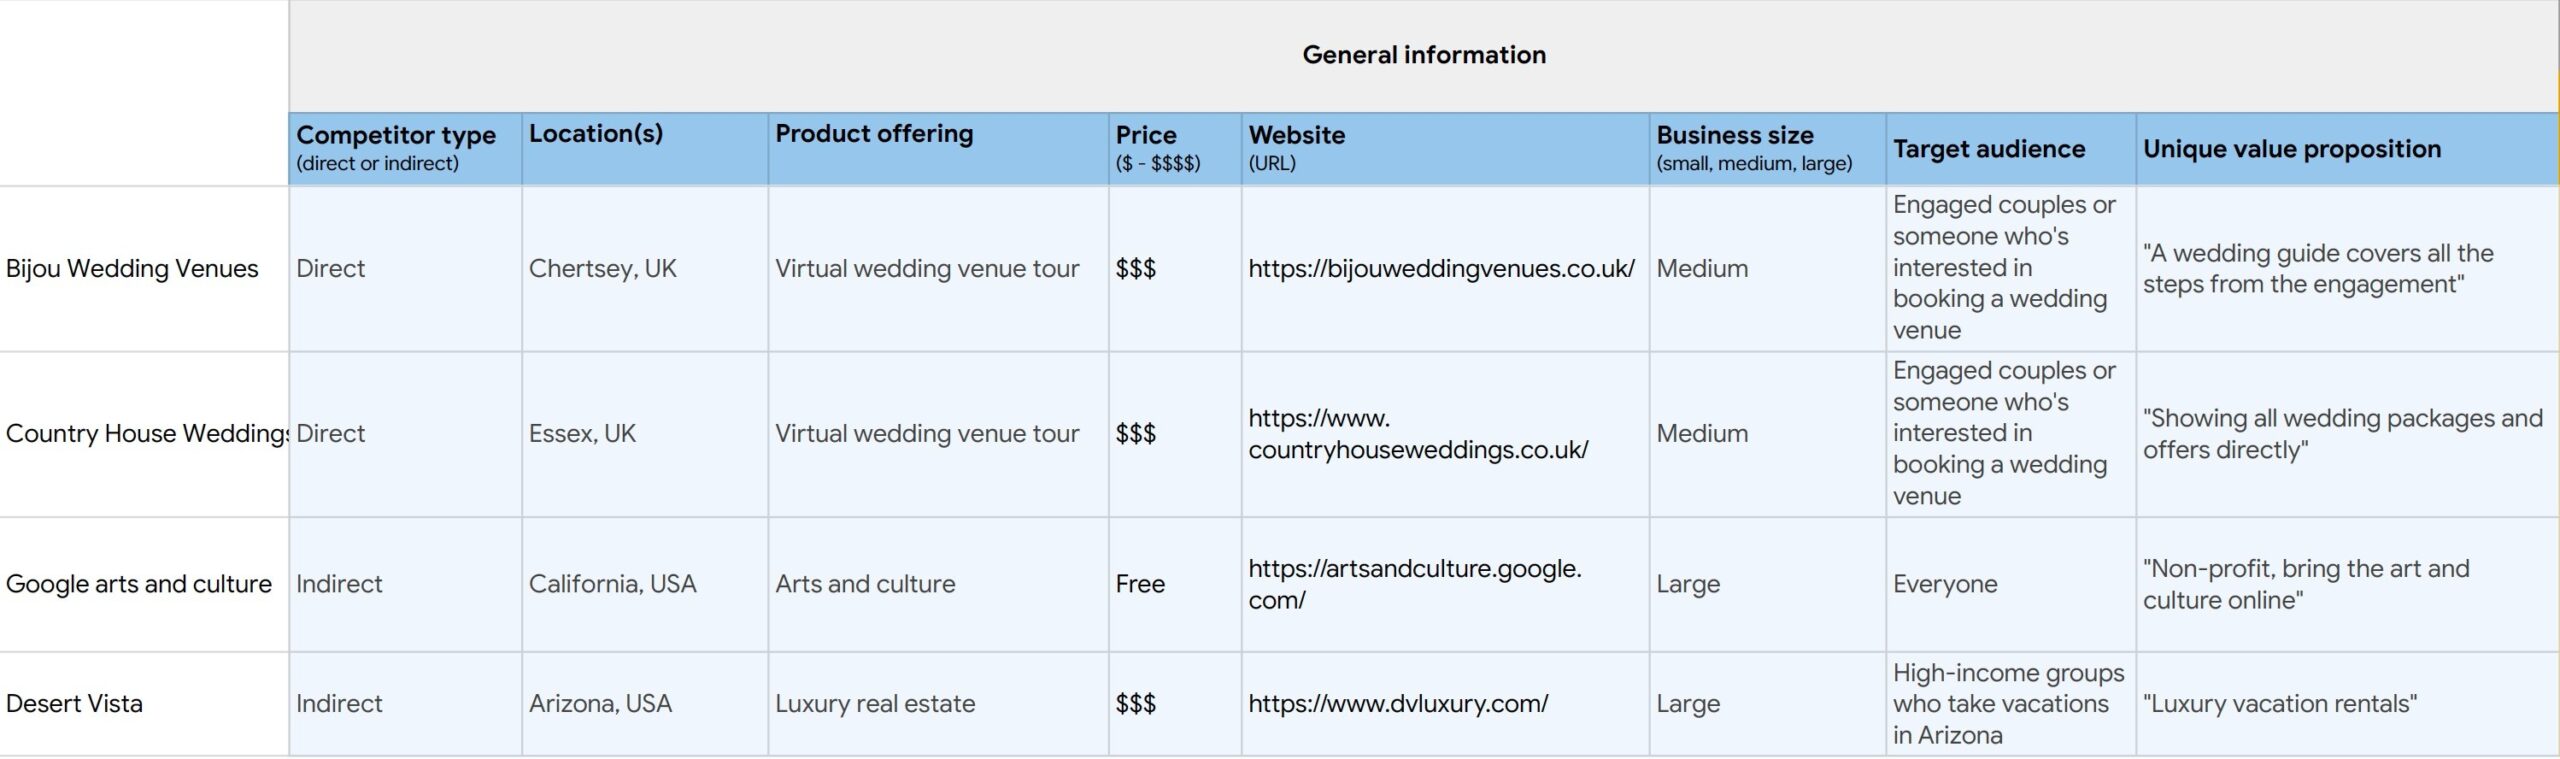Click the Google Arts and Culture URL
Screen dimensions: 2560x759
tap(1414, 584)
